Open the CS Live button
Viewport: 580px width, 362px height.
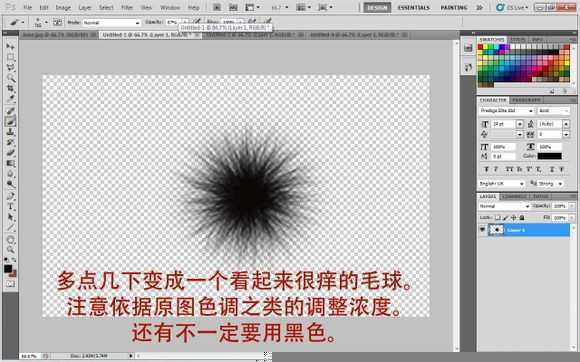click(x=513, y=7)
